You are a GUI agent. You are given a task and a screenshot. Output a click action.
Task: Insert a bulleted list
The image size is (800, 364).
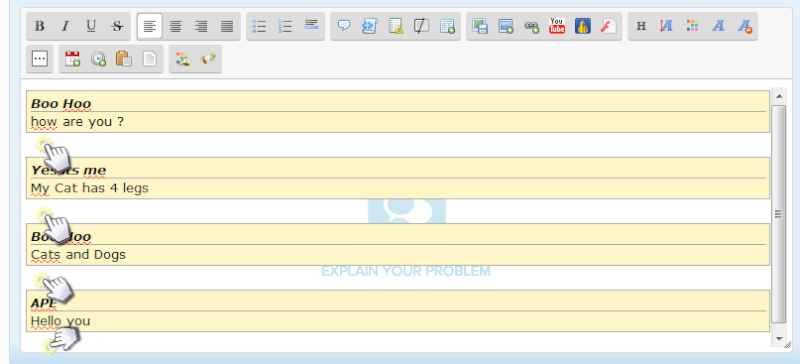click(260, 26)
